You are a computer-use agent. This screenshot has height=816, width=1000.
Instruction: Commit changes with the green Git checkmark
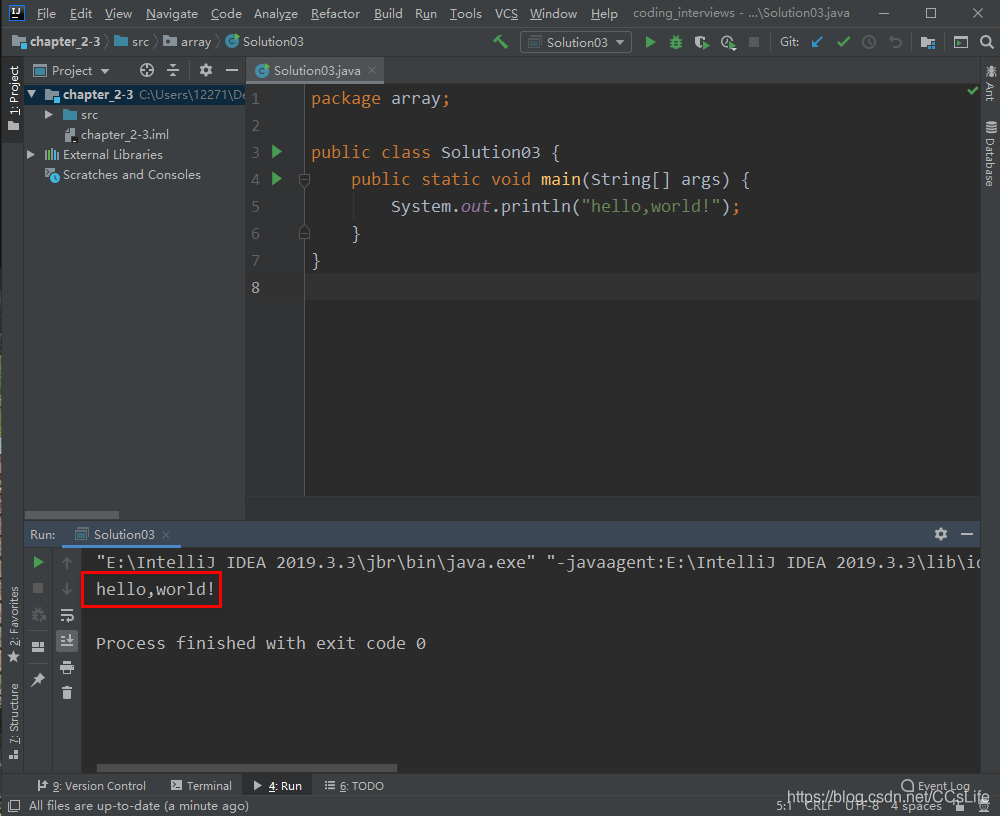click(843, 42)
